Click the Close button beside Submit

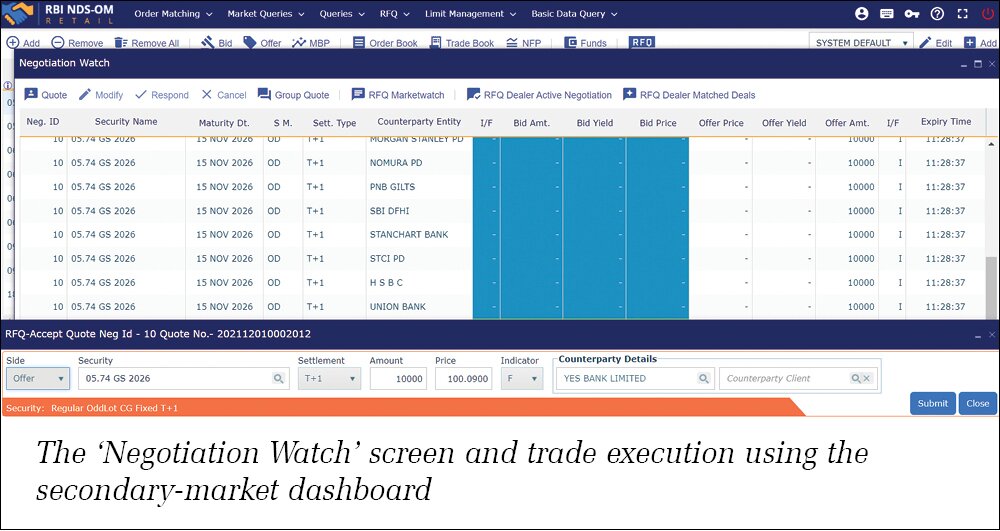tap(977, 403)
